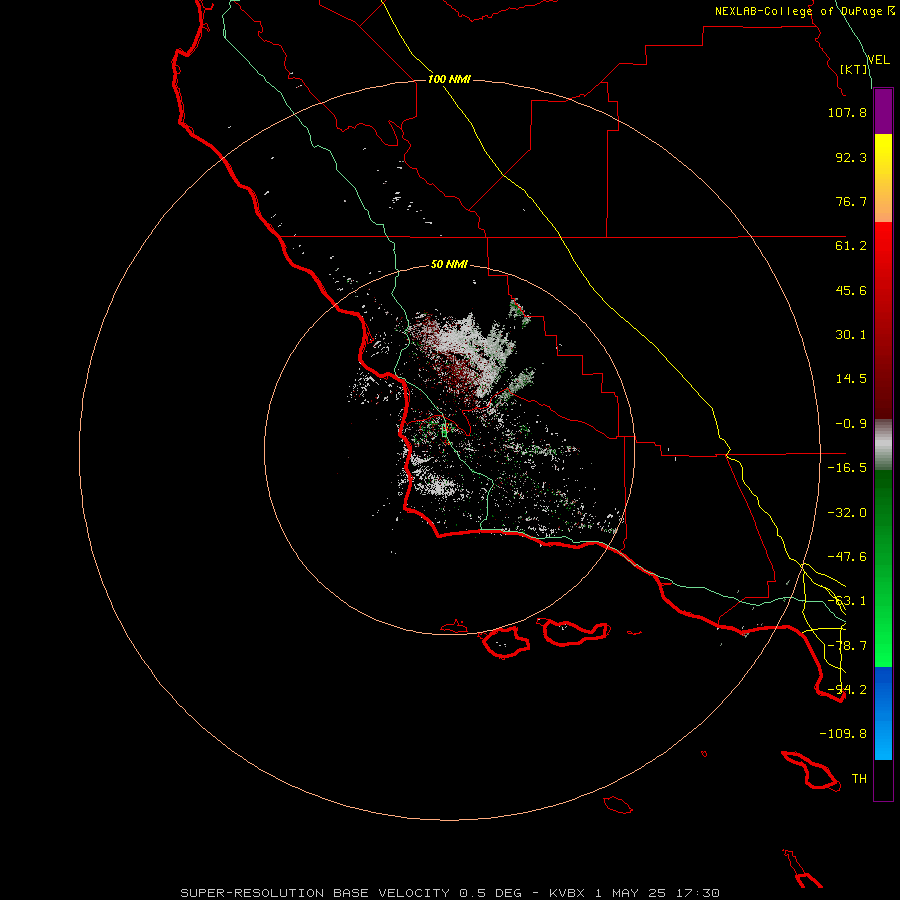Click the -109.8 scale value
The width and height of the screenshot is (900, 900).
click(x=843, y=734)
